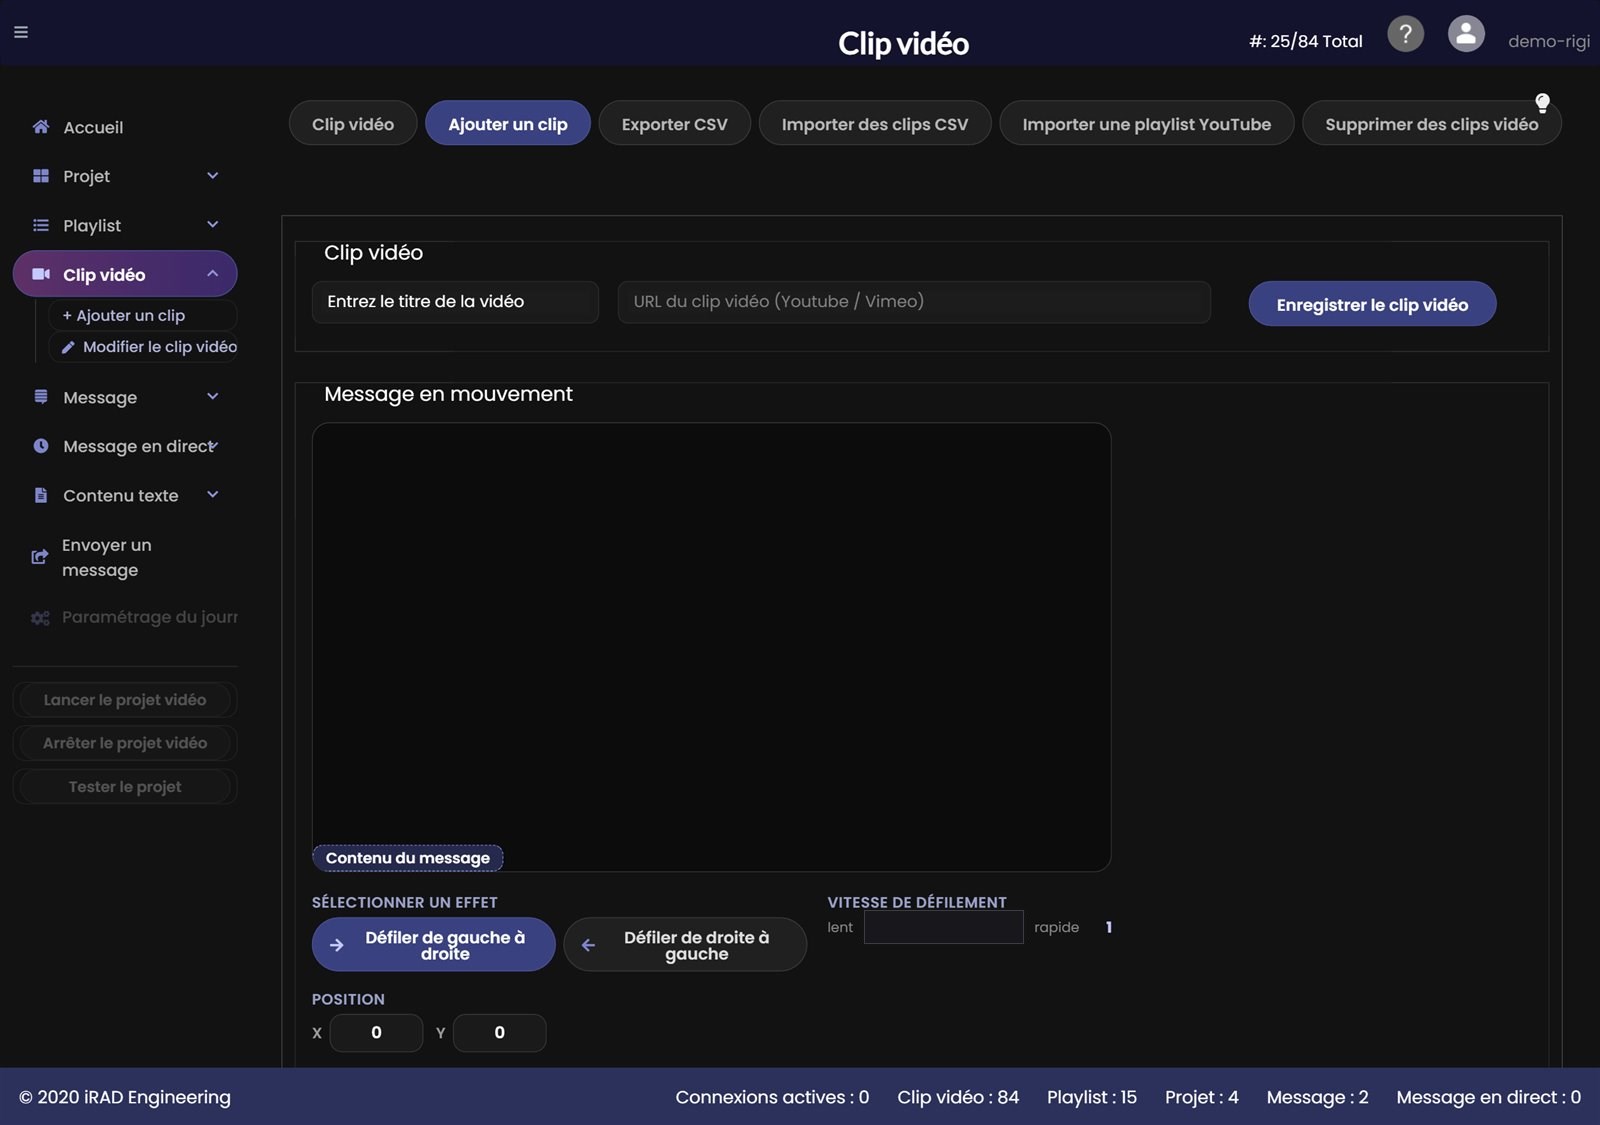Expand the Message en direct chevron
Viewport: 1600px width, 1125px height.
pyautogui.click(x=214, y=444)
